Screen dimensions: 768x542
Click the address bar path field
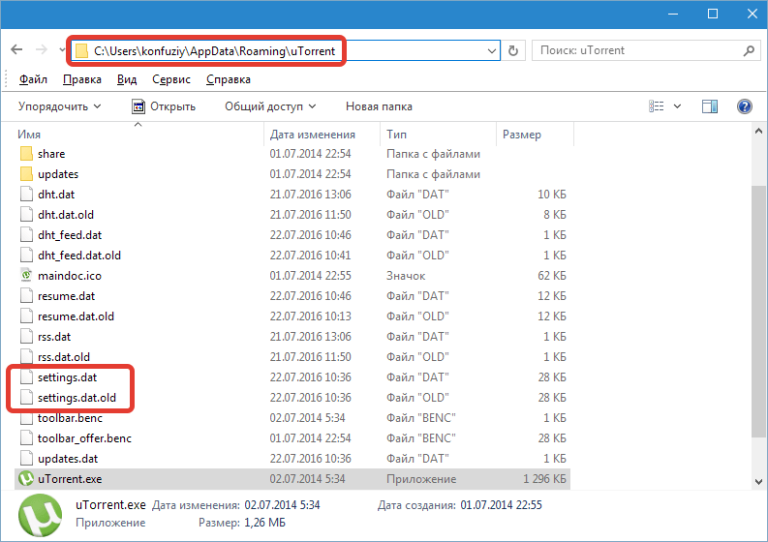coord(287,50)
